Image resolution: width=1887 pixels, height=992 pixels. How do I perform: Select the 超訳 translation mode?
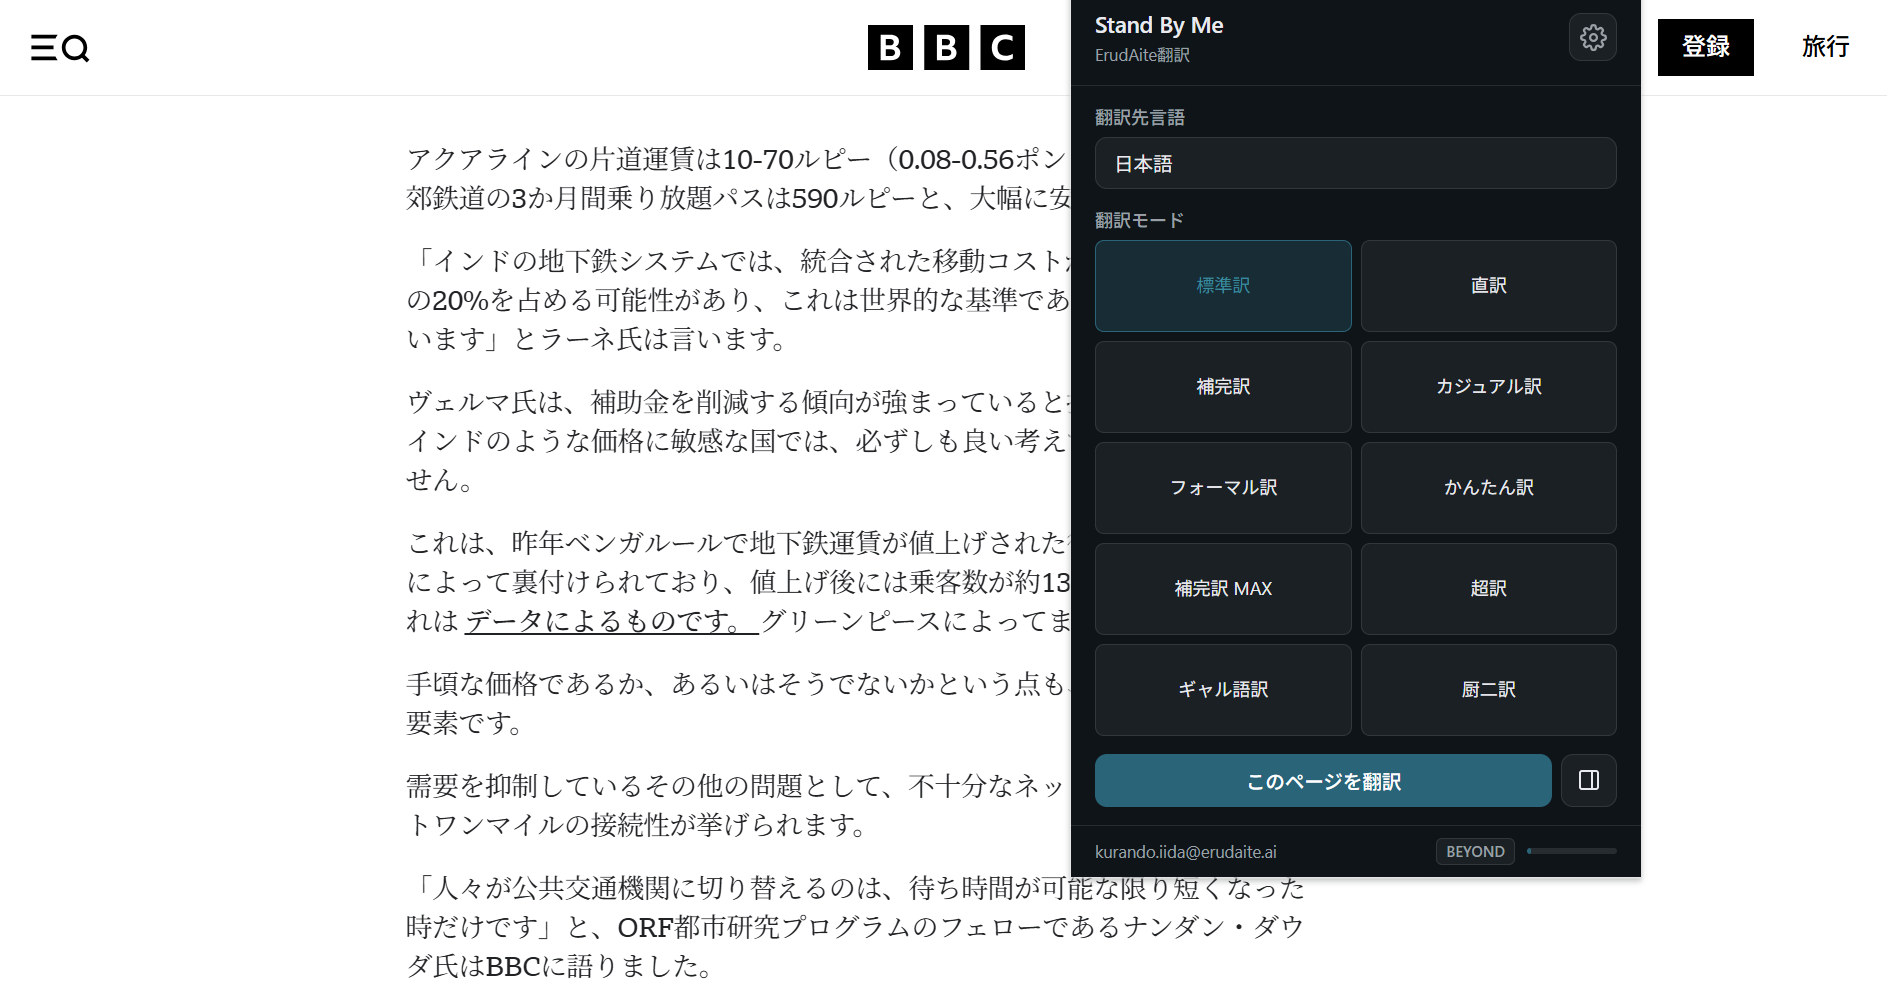coord(1488,589)
